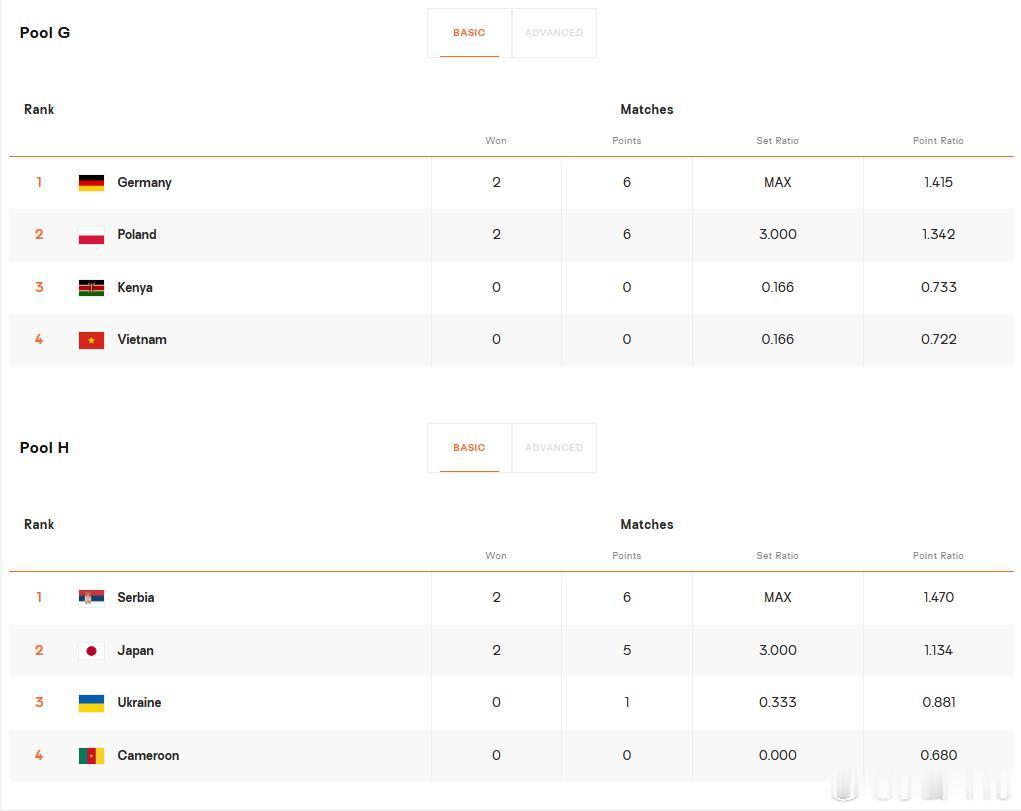Viewport: 1021px width, 811px height.
Task: Click the Won column header in Pool G
Action: click(x=496, y=141)
